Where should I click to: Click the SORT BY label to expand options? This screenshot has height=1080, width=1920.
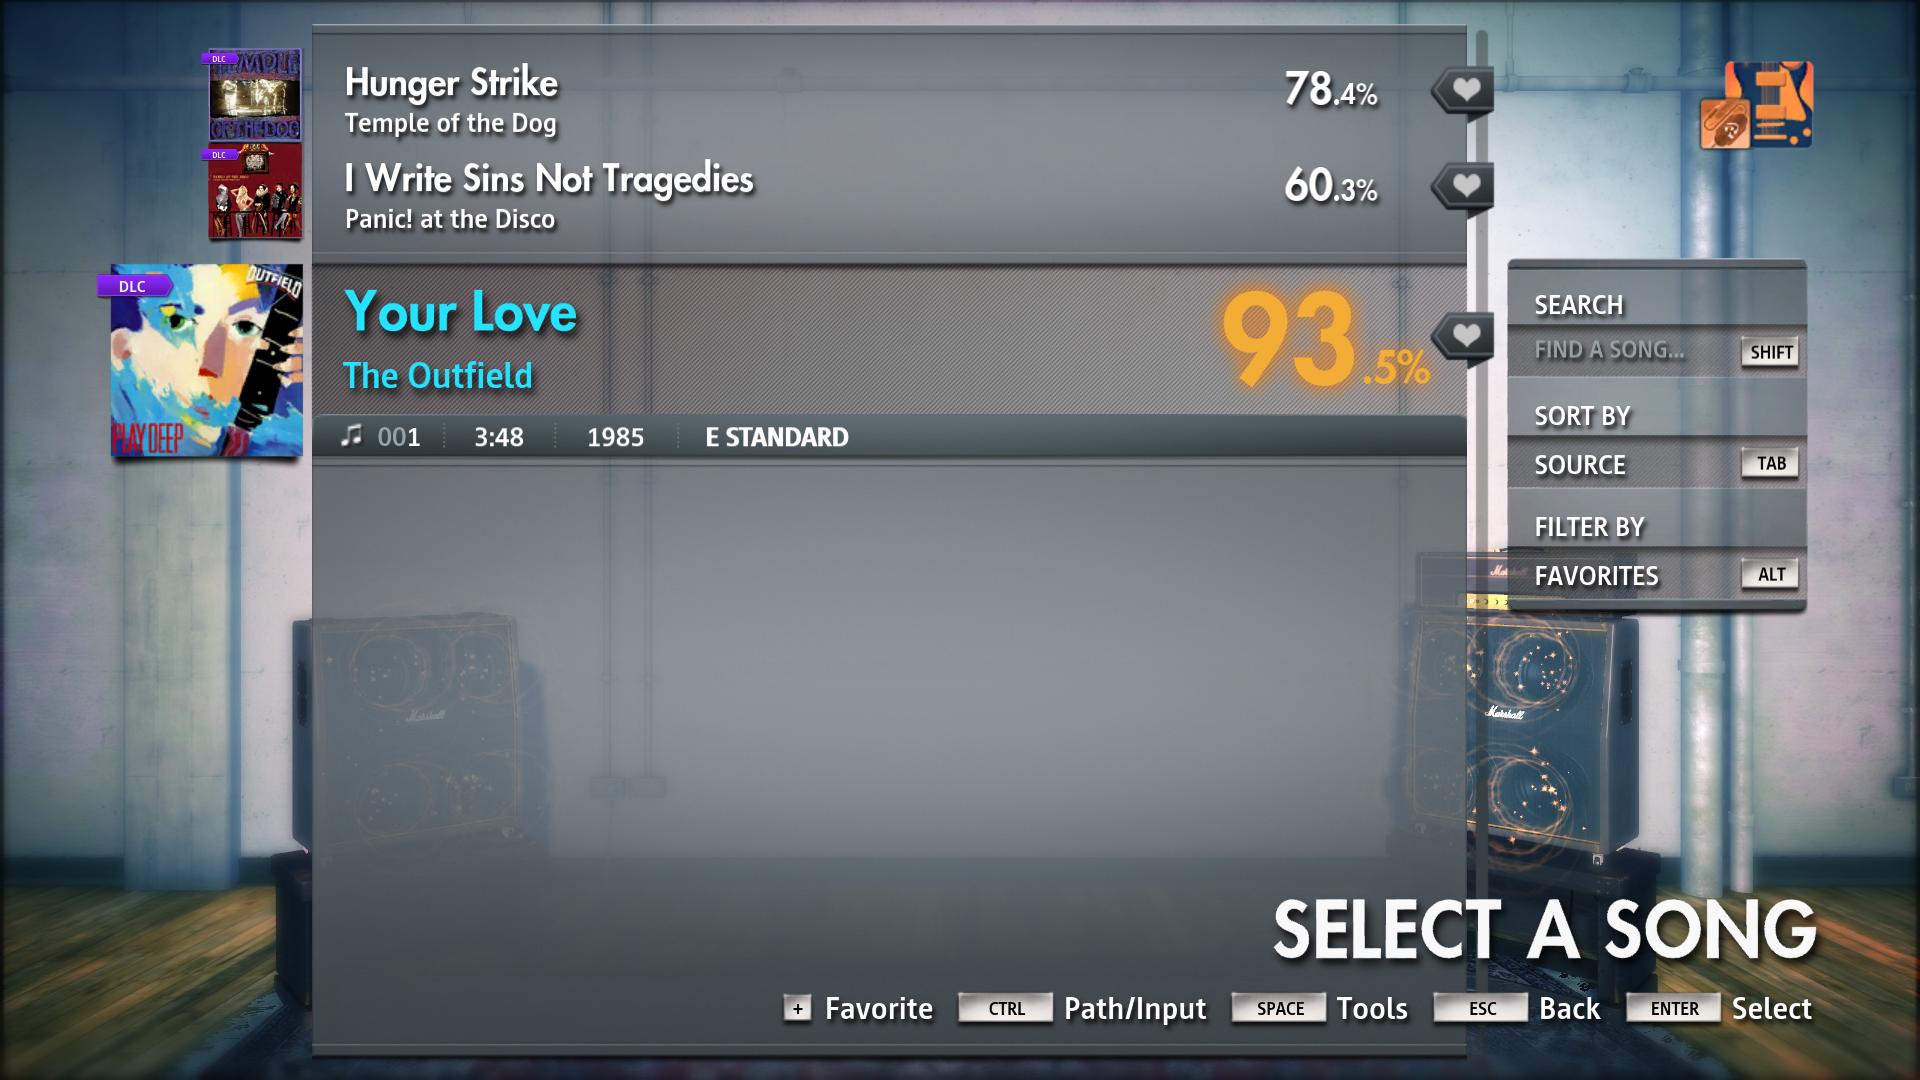tap(1584, 415)
